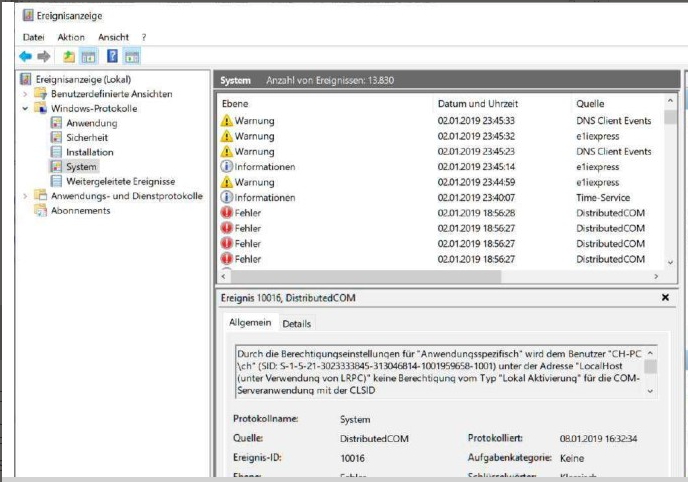Screen dimensions: 688x482
Task: Open the Anwendung log
Action: [x=92, y=123]
